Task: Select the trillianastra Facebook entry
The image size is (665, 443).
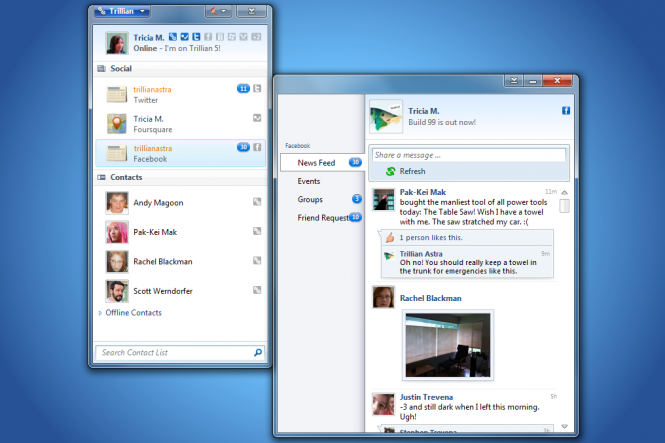Action: tap(180, 153)
